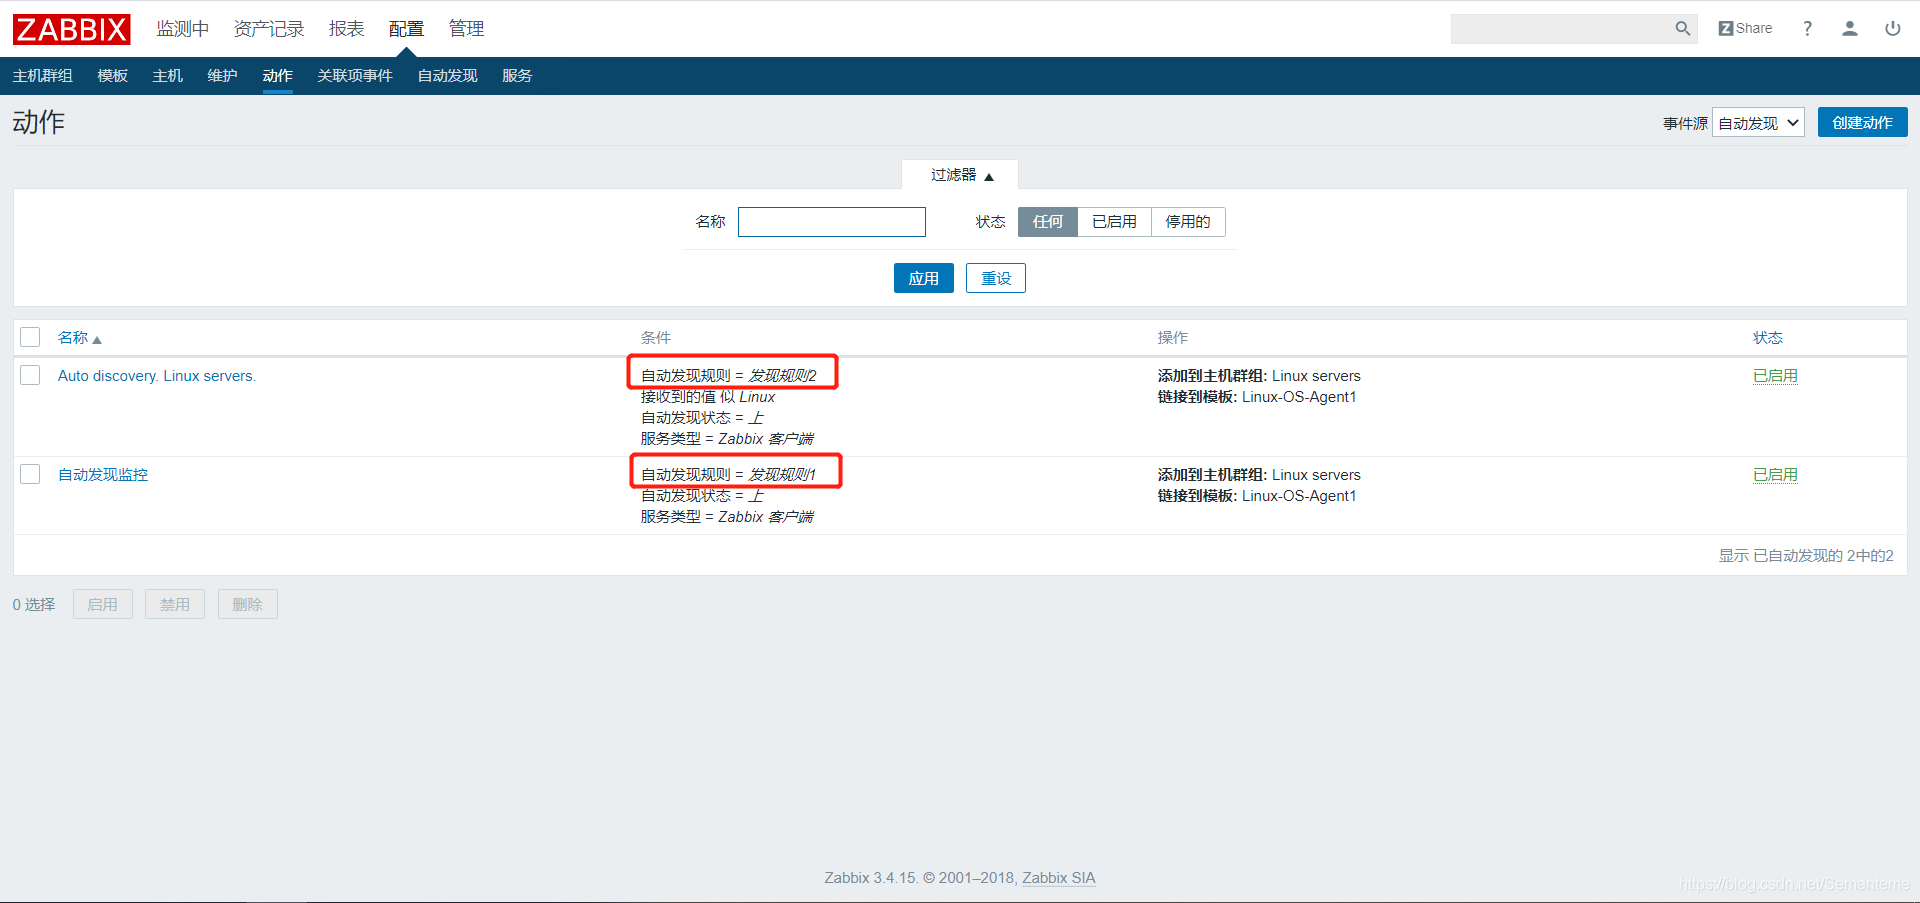Image resolution: width=1920 pixels, height=903 pixels.
Task: Open the 自动发现监控 action
Action: coord(103,475)
